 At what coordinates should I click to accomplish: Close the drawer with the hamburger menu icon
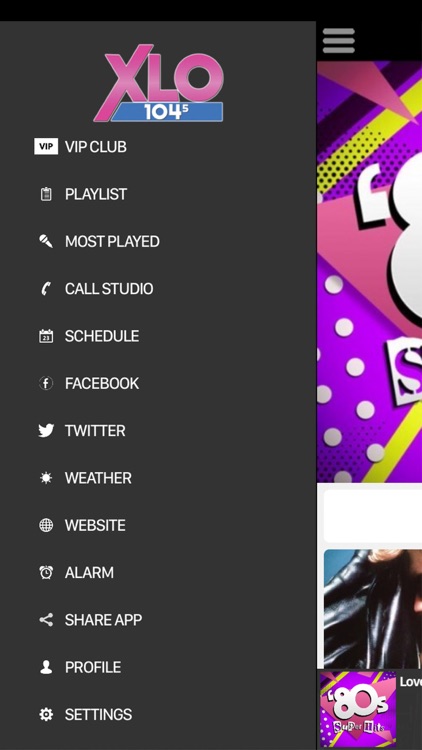(339, 41)
